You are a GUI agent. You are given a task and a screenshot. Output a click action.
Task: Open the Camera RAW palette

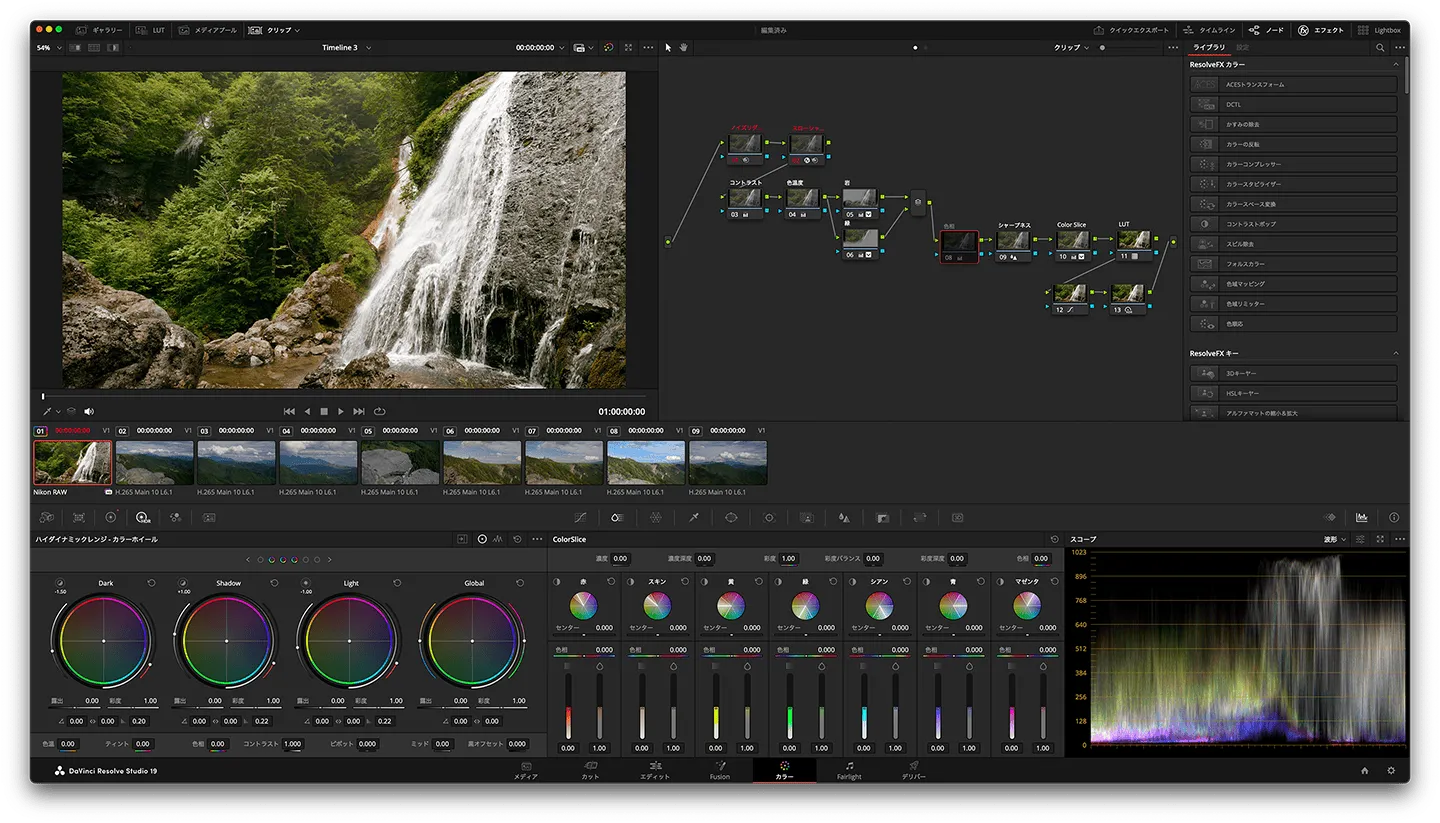tap(46, 518)
